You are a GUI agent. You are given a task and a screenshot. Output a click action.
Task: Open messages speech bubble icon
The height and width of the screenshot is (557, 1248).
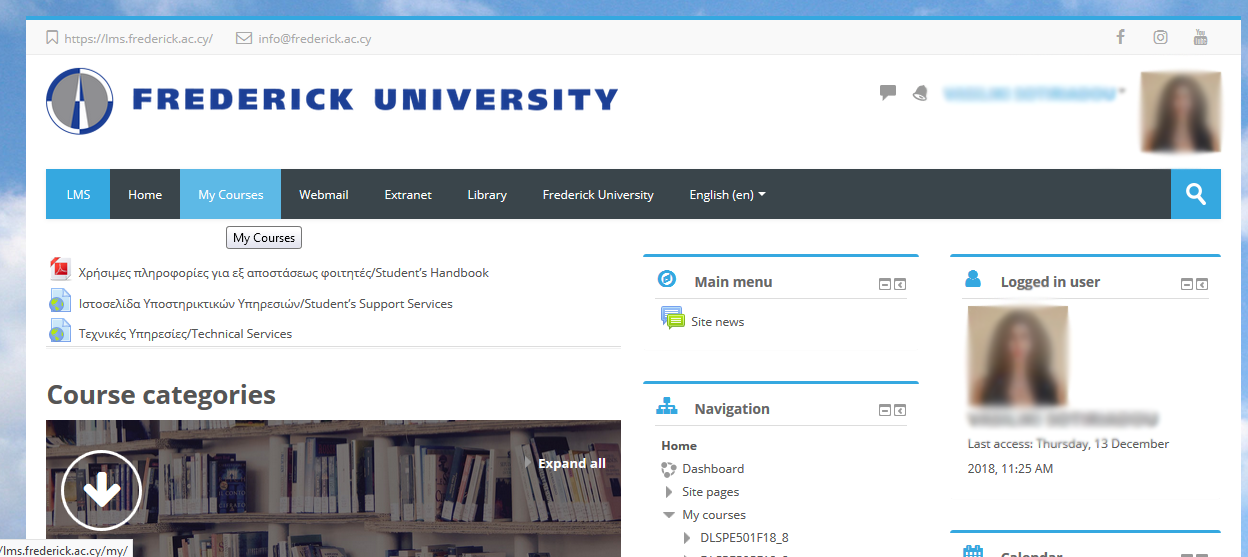tap(887, 93)
